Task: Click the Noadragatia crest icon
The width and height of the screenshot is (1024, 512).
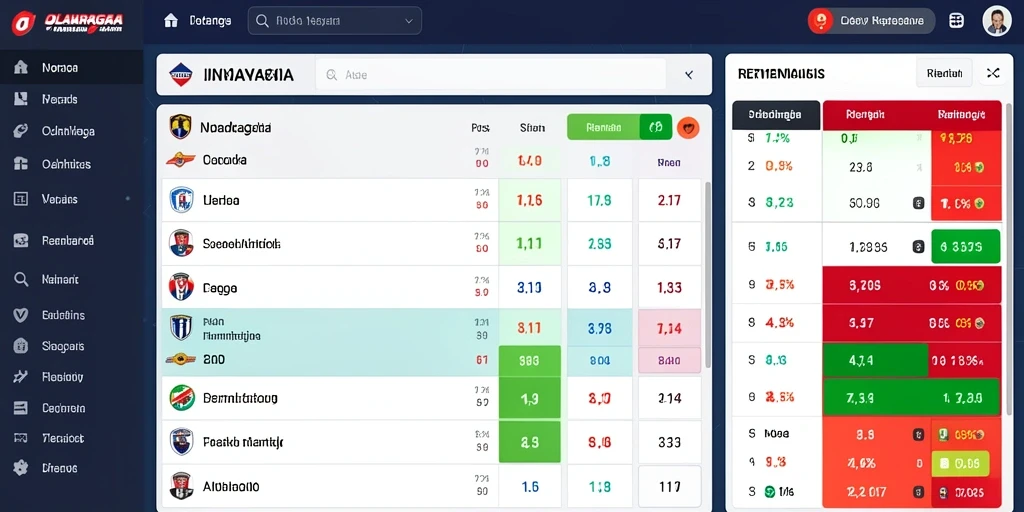Action: [x=180, y=127]
